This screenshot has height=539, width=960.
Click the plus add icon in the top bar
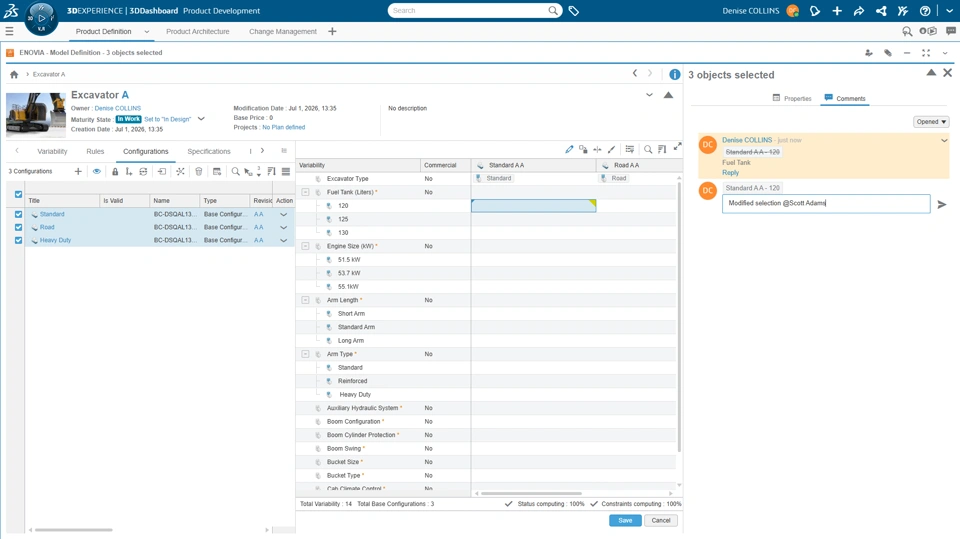tap(837, 10)
